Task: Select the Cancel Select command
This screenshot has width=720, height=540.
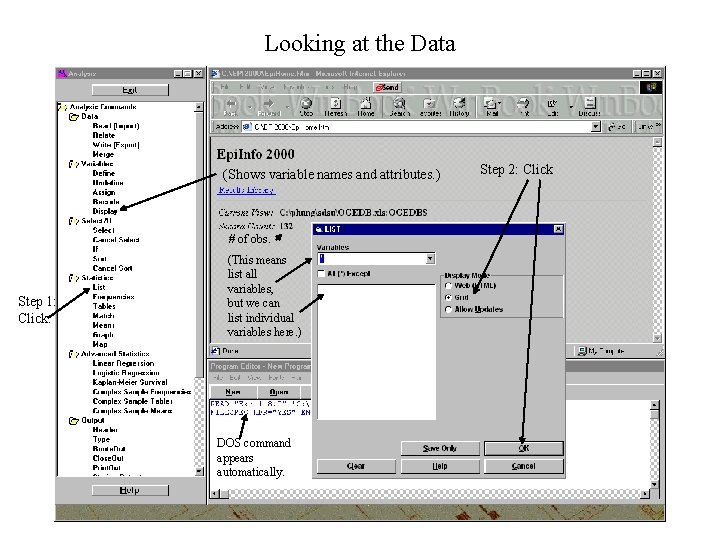Action: 116,240
